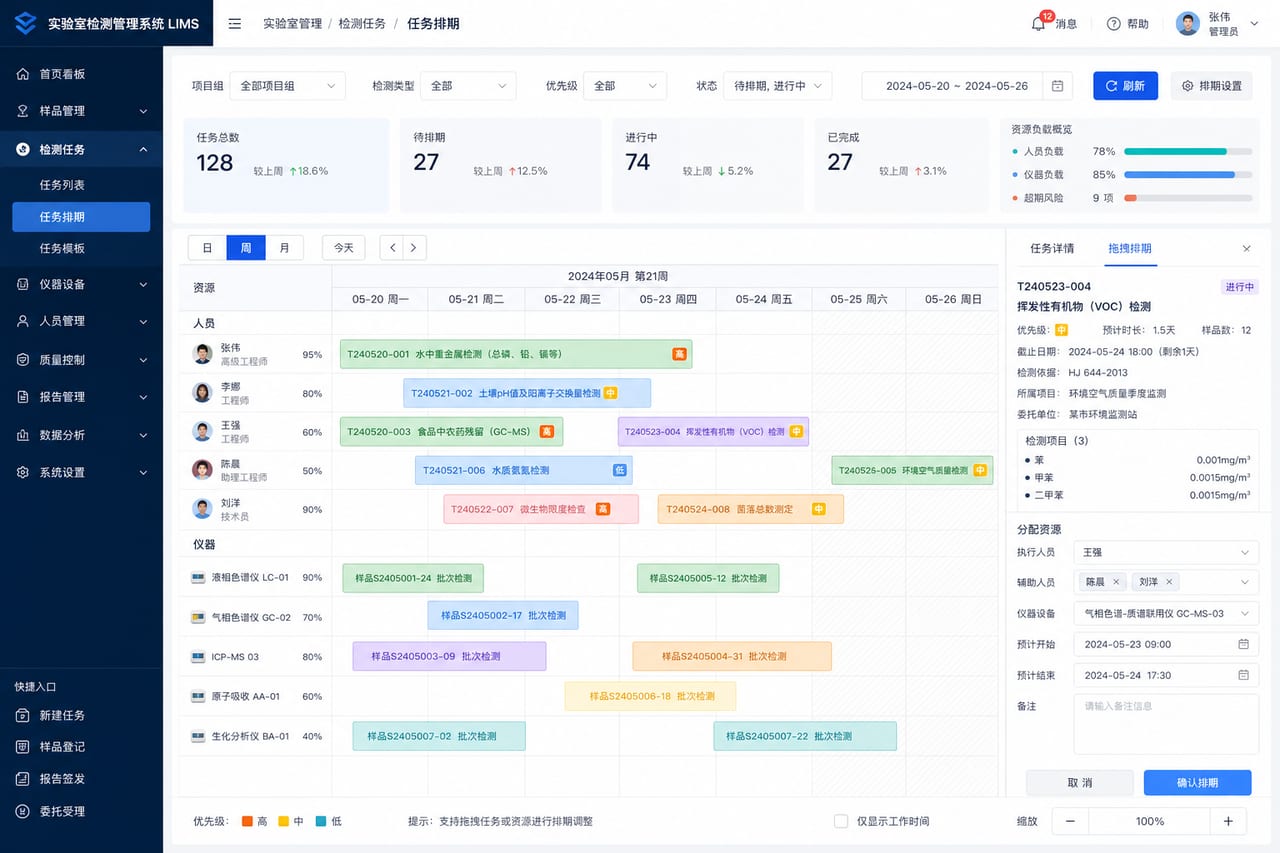Remove 陈晨 tag from 辅助人员
The width and height of the screenshot is (1280, 853).
point(1116,581)
